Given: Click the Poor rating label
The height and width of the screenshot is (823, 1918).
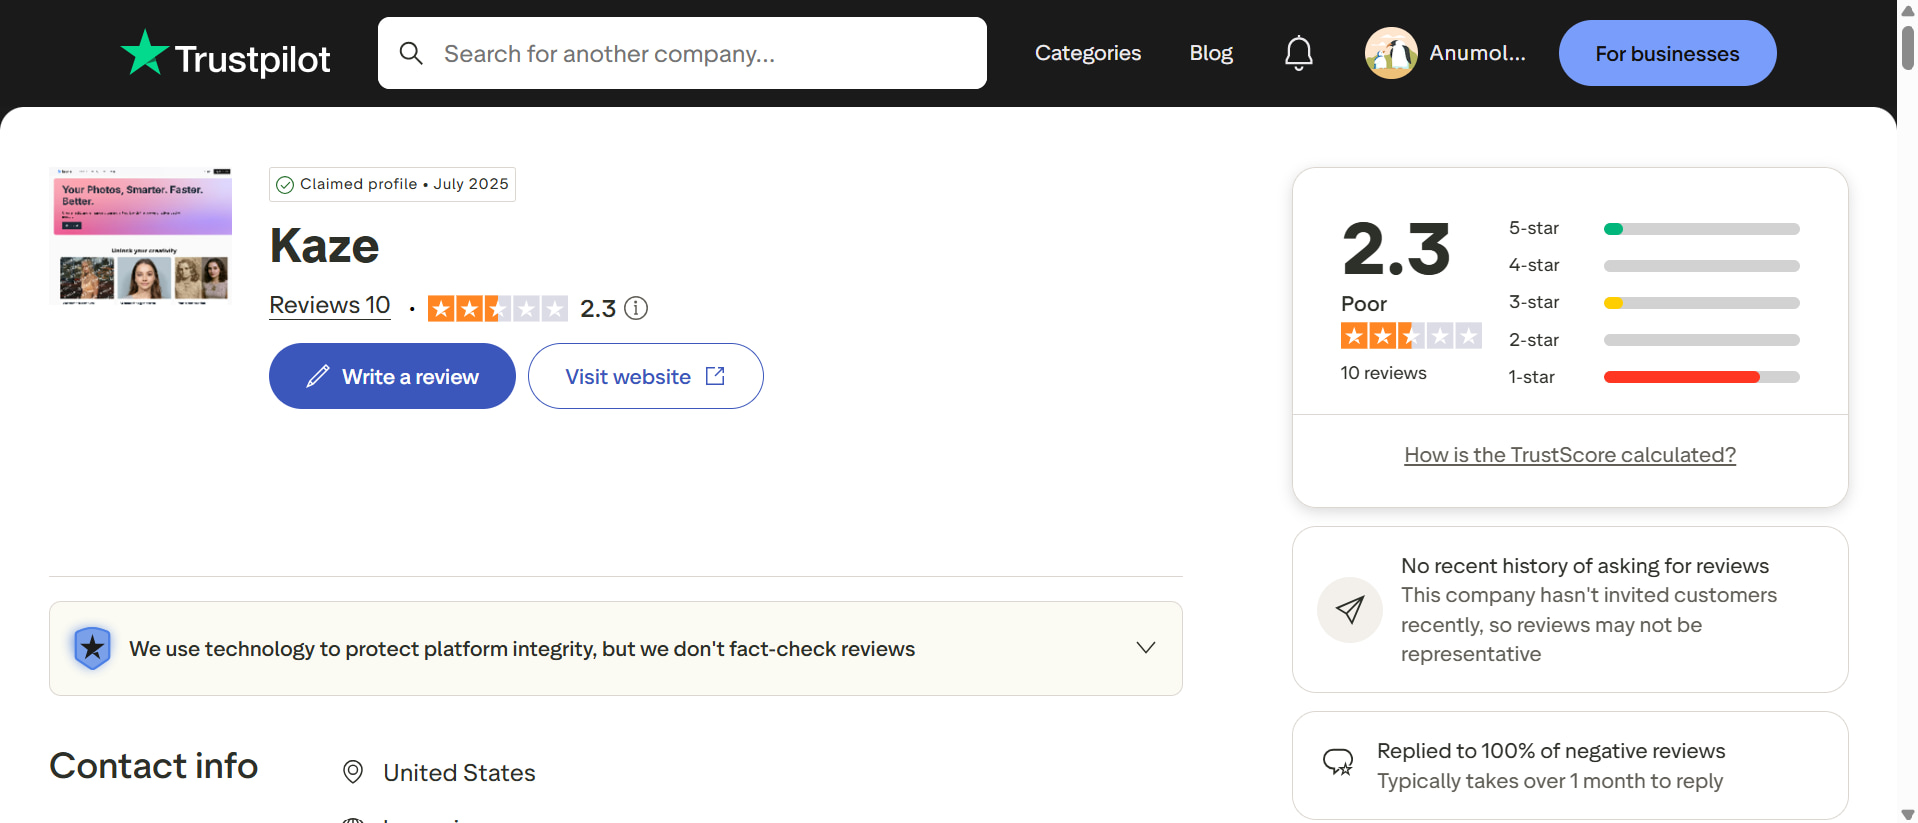Looking at the screenshot, I should (x=1364, y=304).
